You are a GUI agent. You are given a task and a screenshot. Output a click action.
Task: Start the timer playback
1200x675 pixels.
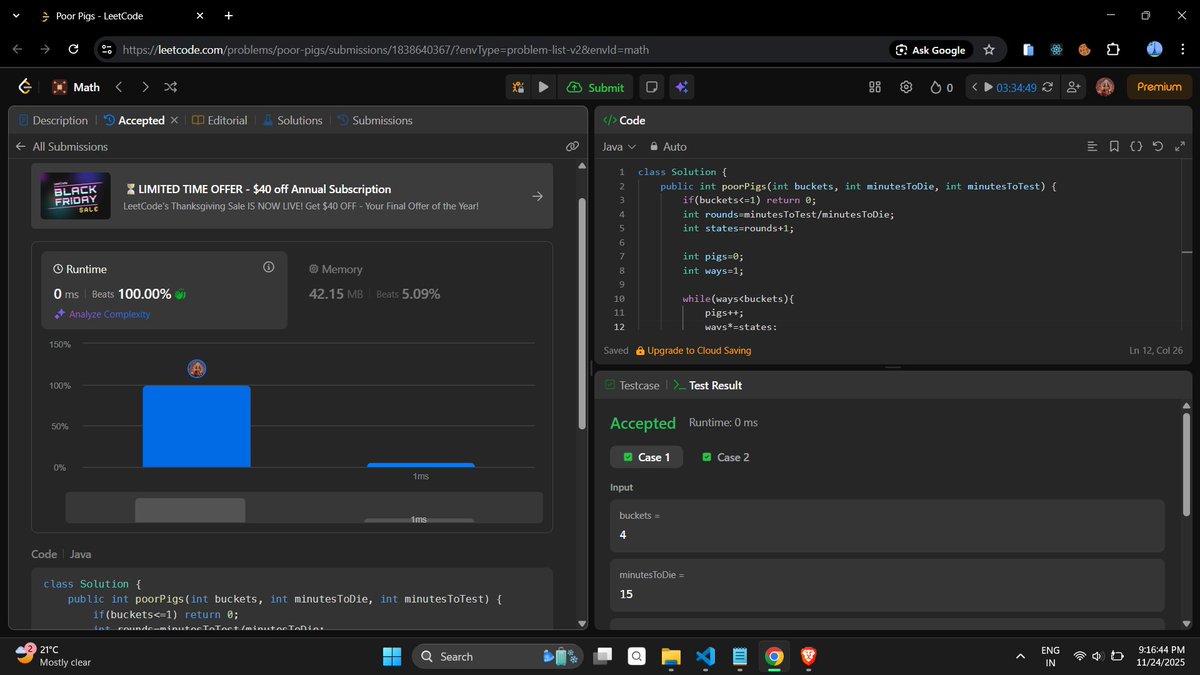pos(989,87)
